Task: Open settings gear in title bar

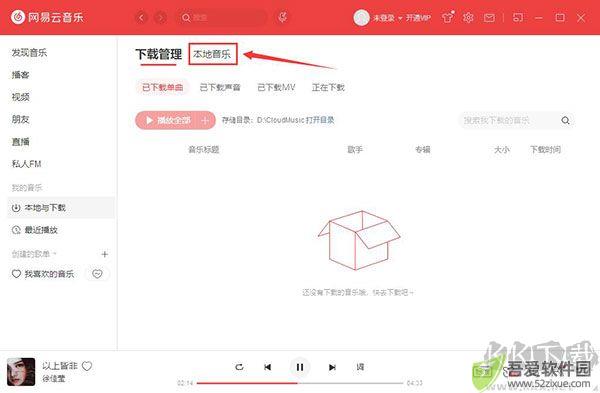Action: [x=468, y=18]
